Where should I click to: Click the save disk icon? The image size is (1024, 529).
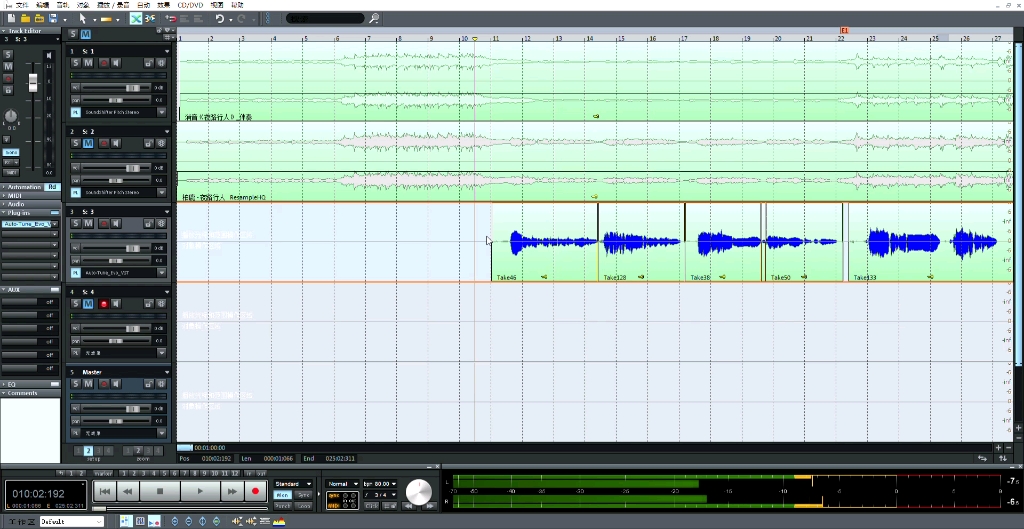pyautogui.click(x=53, y=19)
